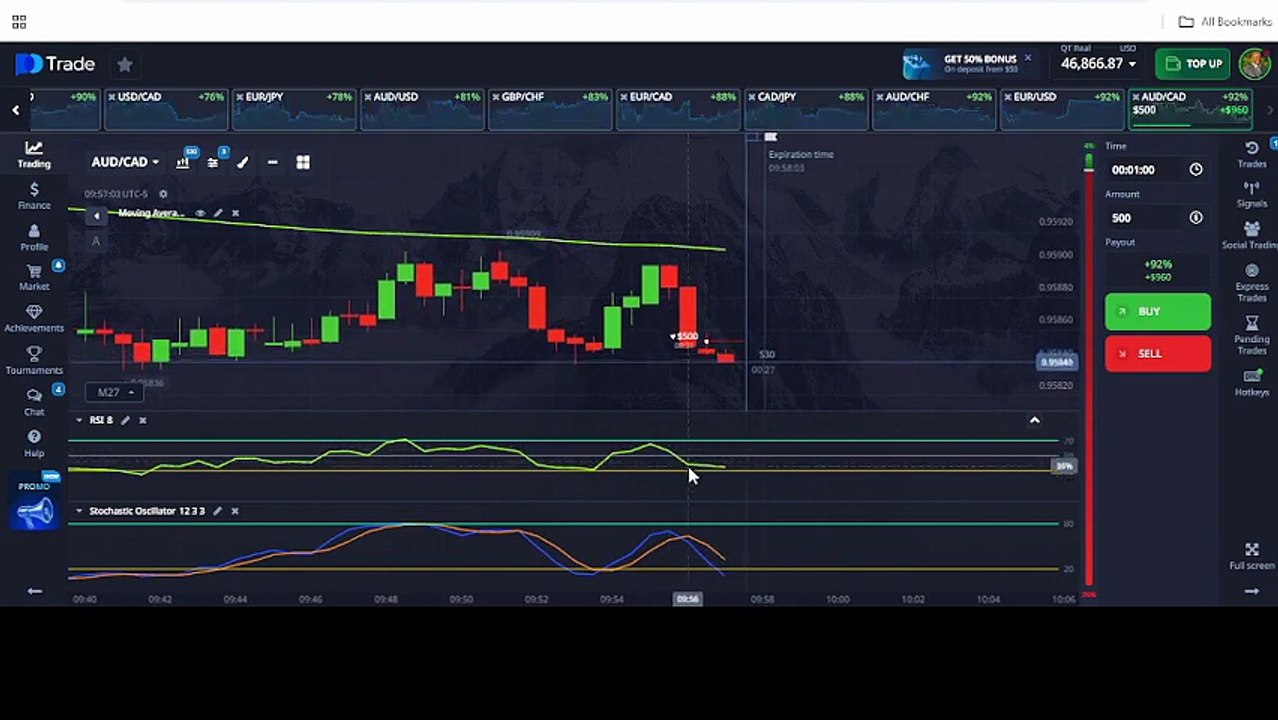
Task: Collapse the RSI 8 indicator panel
Action: pos(79,420)
